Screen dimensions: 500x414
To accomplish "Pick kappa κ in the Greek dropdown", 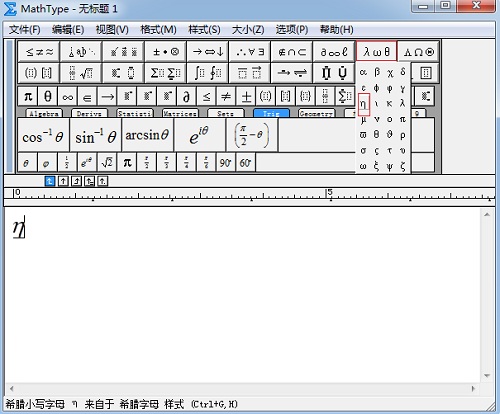I will pos(389,104).
